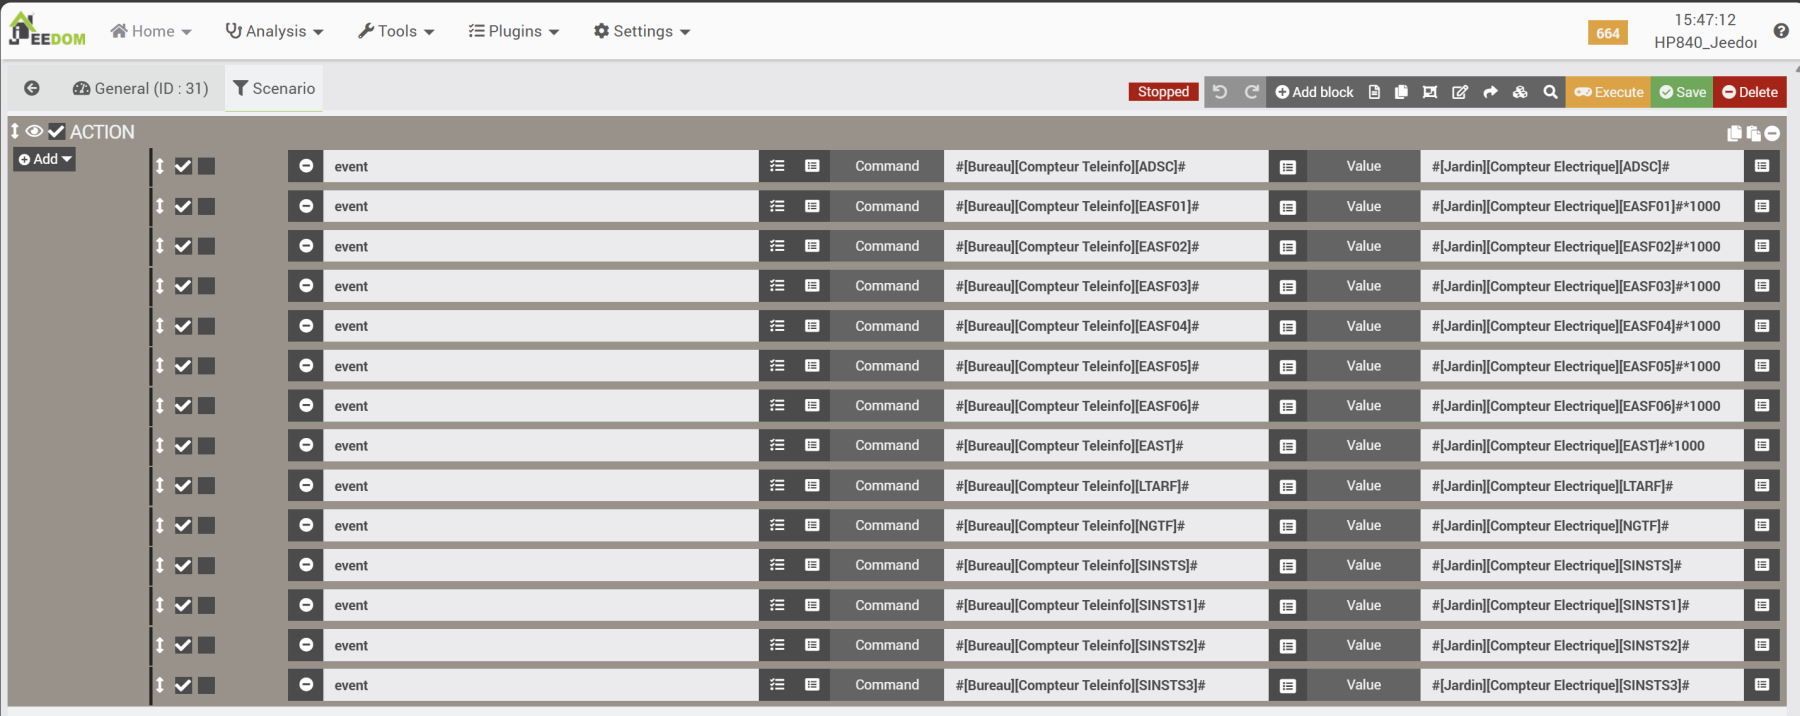The image size is (1800, 716).
Task: Select the Scenario tab
Action: click(274, 88)
